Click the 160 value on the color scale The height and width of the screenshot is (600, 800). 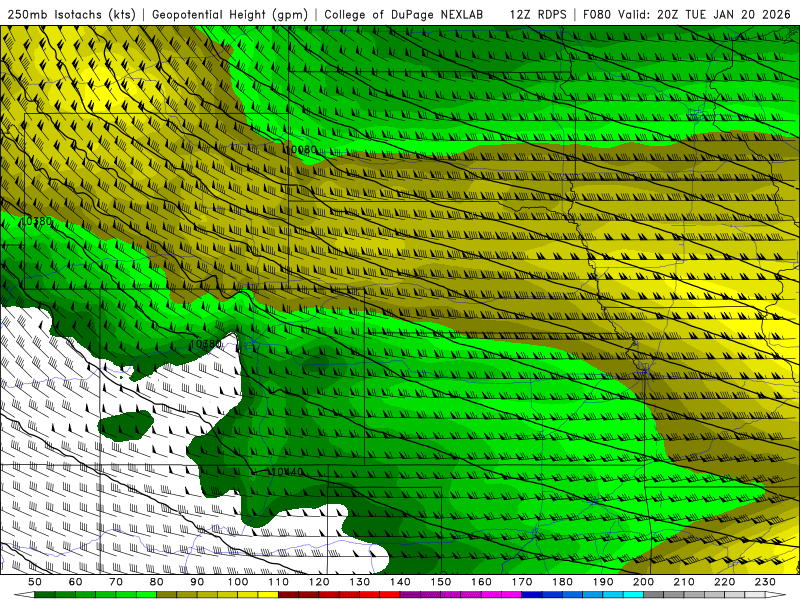point(481,582)
